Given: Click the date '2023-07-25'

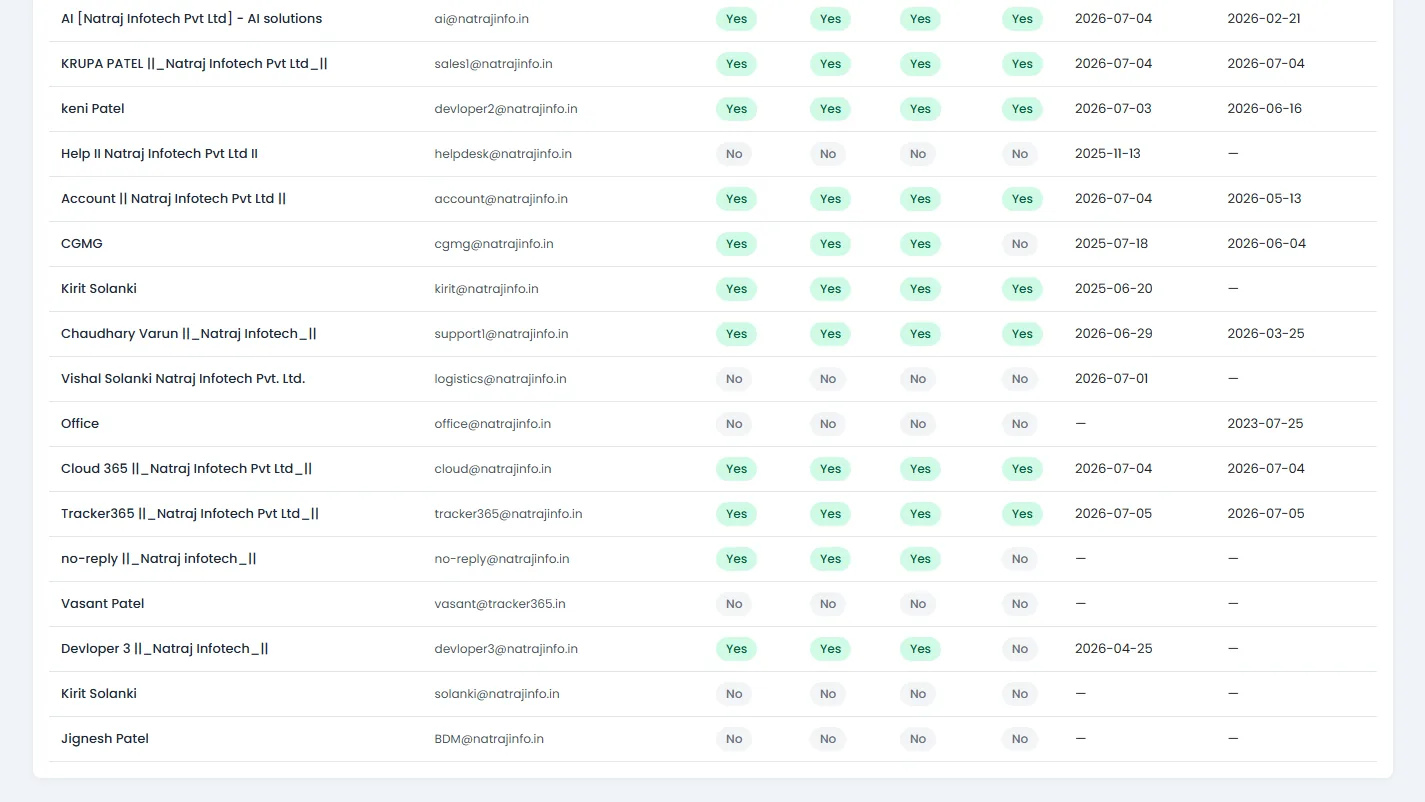Looking at the screenshot, I should tap(1265, 424).
